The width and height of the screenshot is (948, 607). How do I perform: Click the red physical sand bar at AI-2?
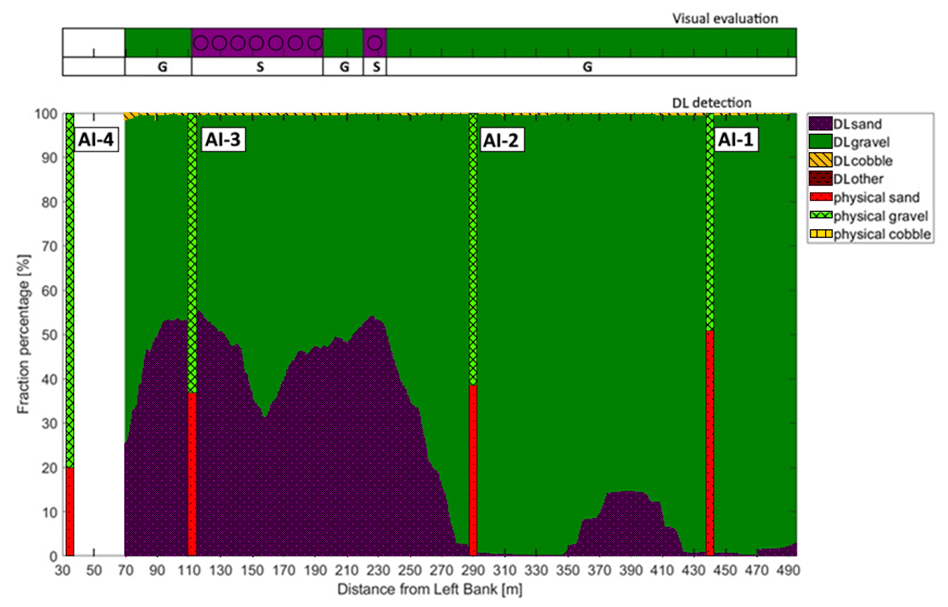[x=473, y=470]
